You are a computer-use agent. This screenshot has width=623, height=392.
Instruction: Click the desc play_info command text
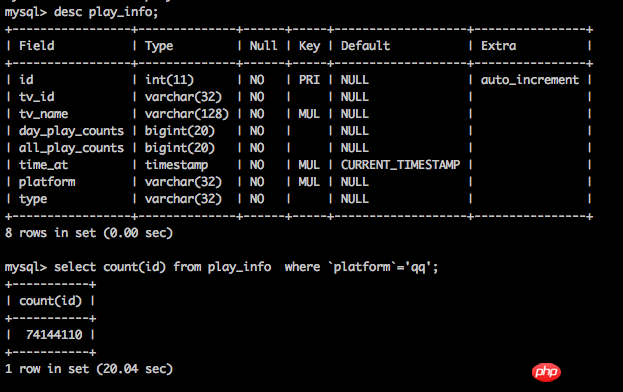[x=106, y=12]
